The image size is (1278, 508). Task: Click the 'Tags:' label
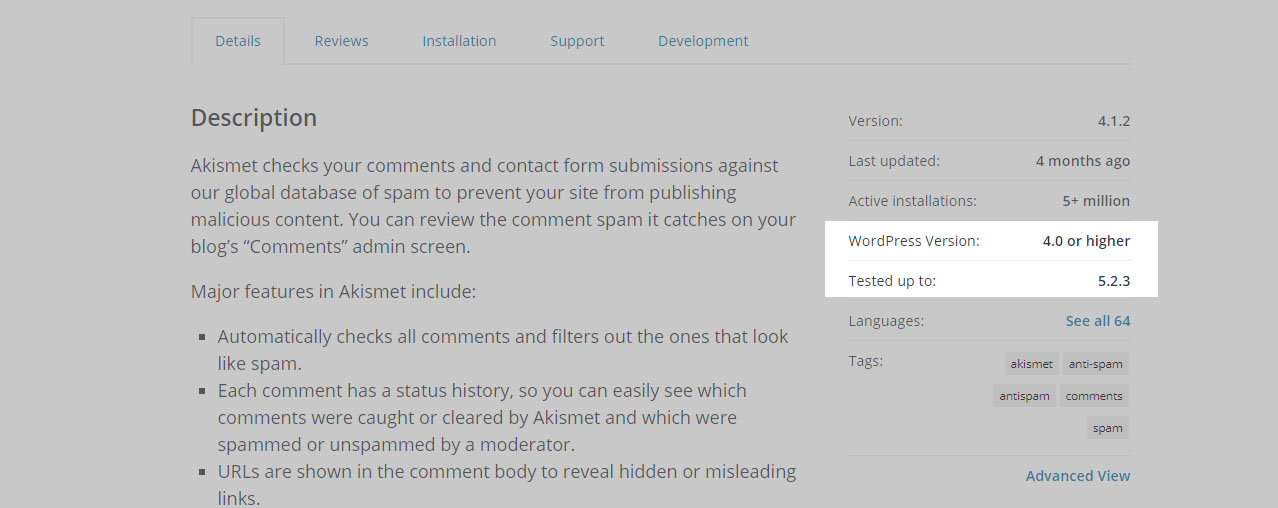point(866,361)
